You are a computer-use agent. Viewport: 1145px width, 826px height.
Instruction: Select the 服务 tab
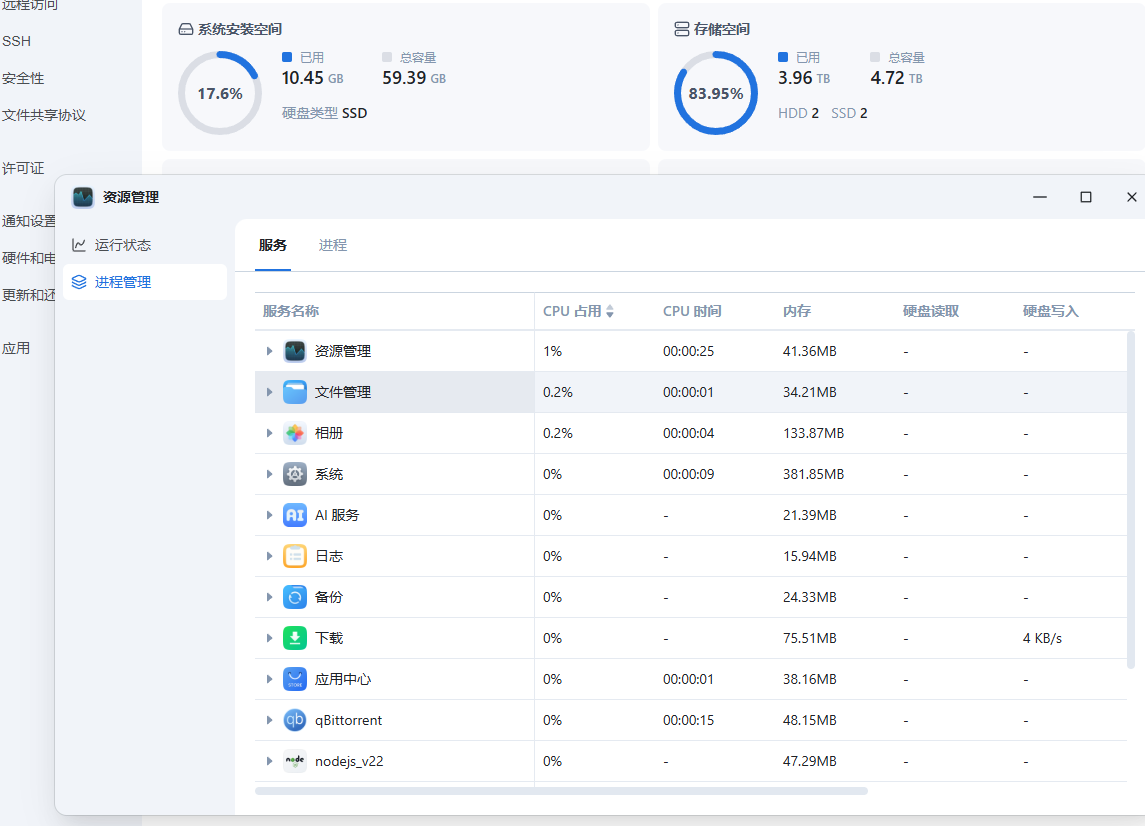[272, 245]
